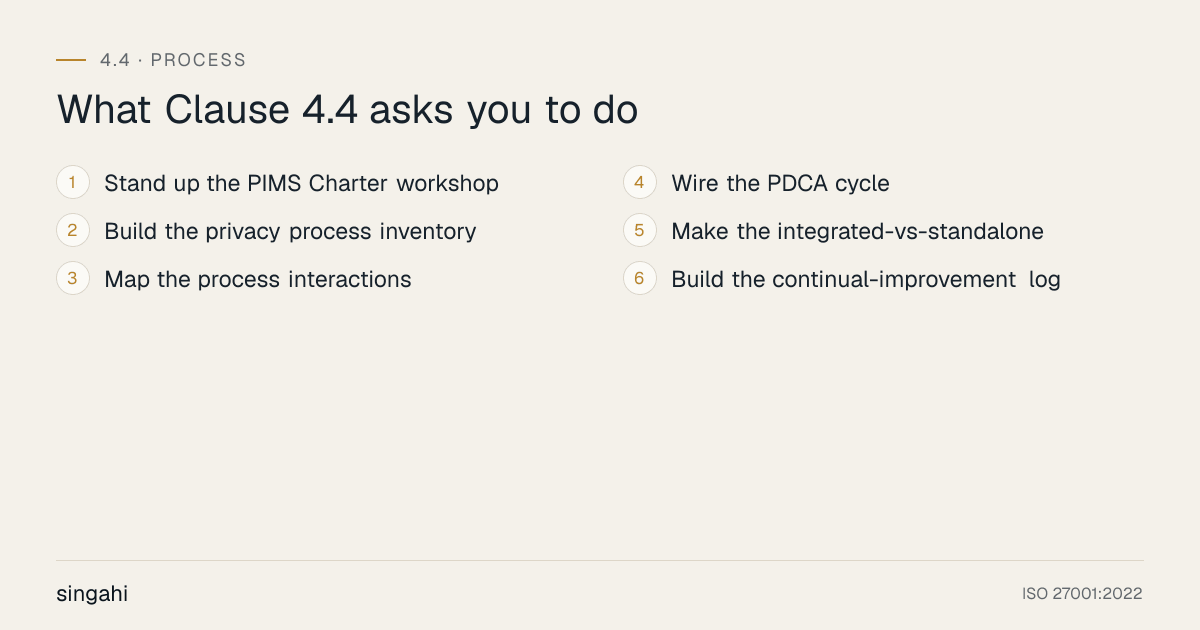The height and width of the screenshot is (630, 1200).
Task: Click the '4.4 · PROCESS' section label
Action: 173,60
